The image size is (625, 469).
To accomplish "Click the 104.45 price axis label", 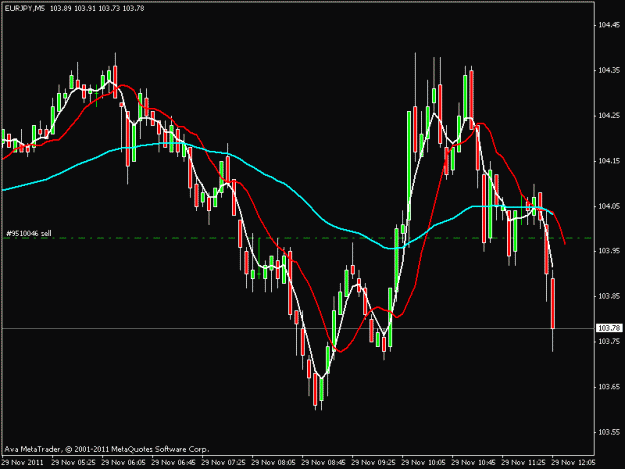I will click(609, 25).
